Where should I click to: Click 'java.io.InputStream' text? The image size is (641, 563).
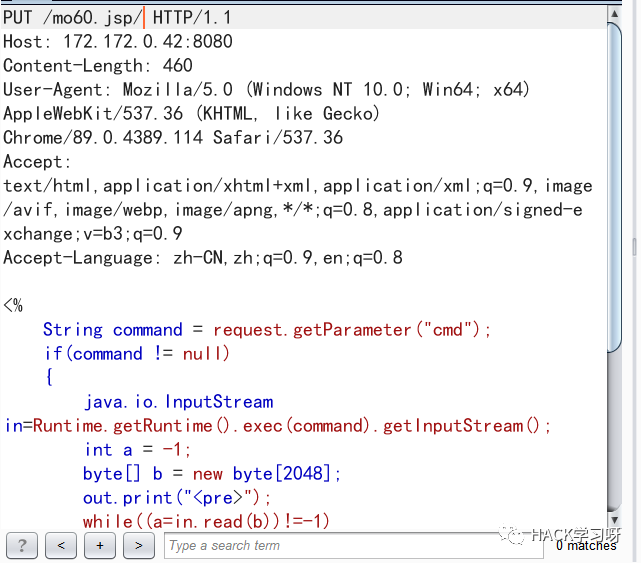pyautogui.click(x=179, y=402)
